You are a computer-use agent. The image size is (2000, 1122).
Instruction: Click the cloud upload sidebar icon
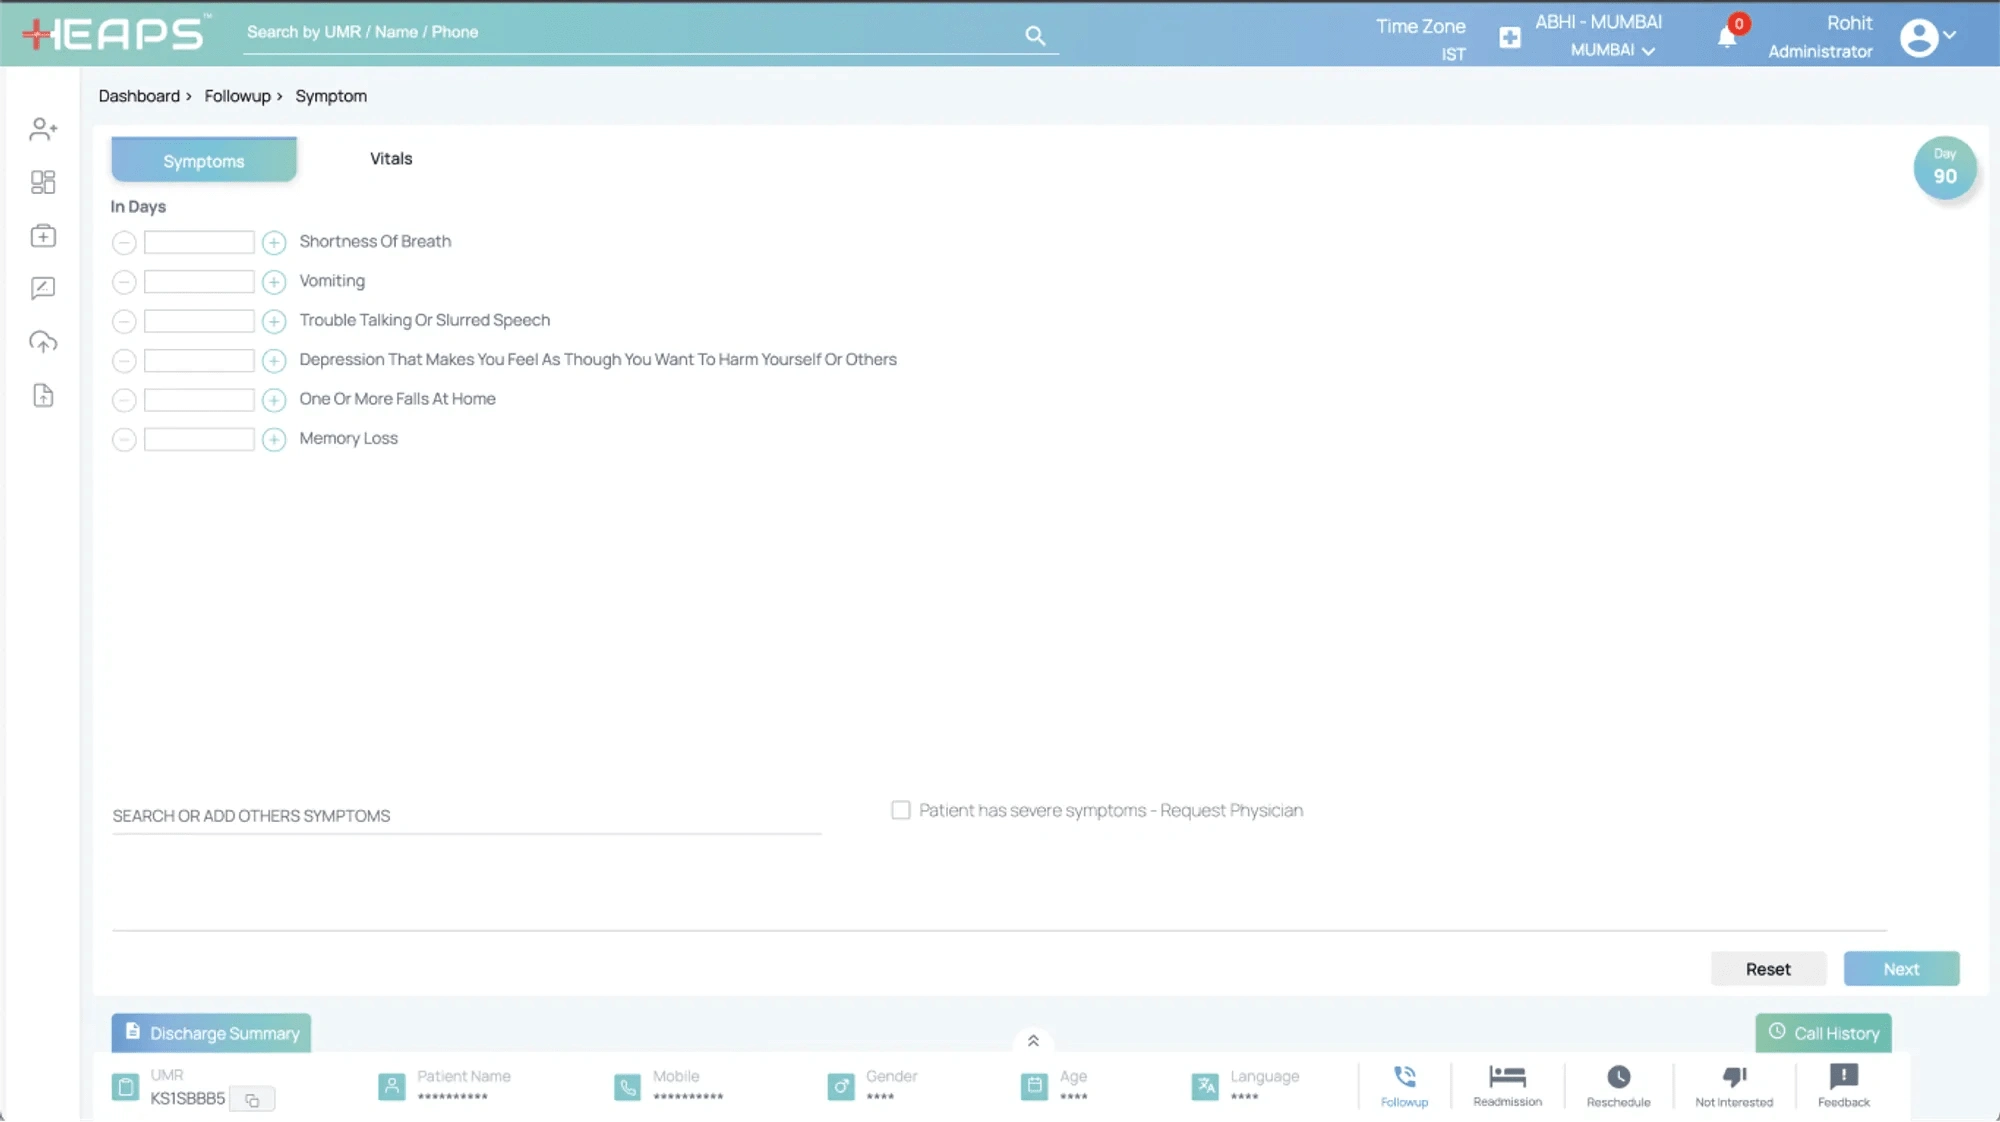point(43,342)
